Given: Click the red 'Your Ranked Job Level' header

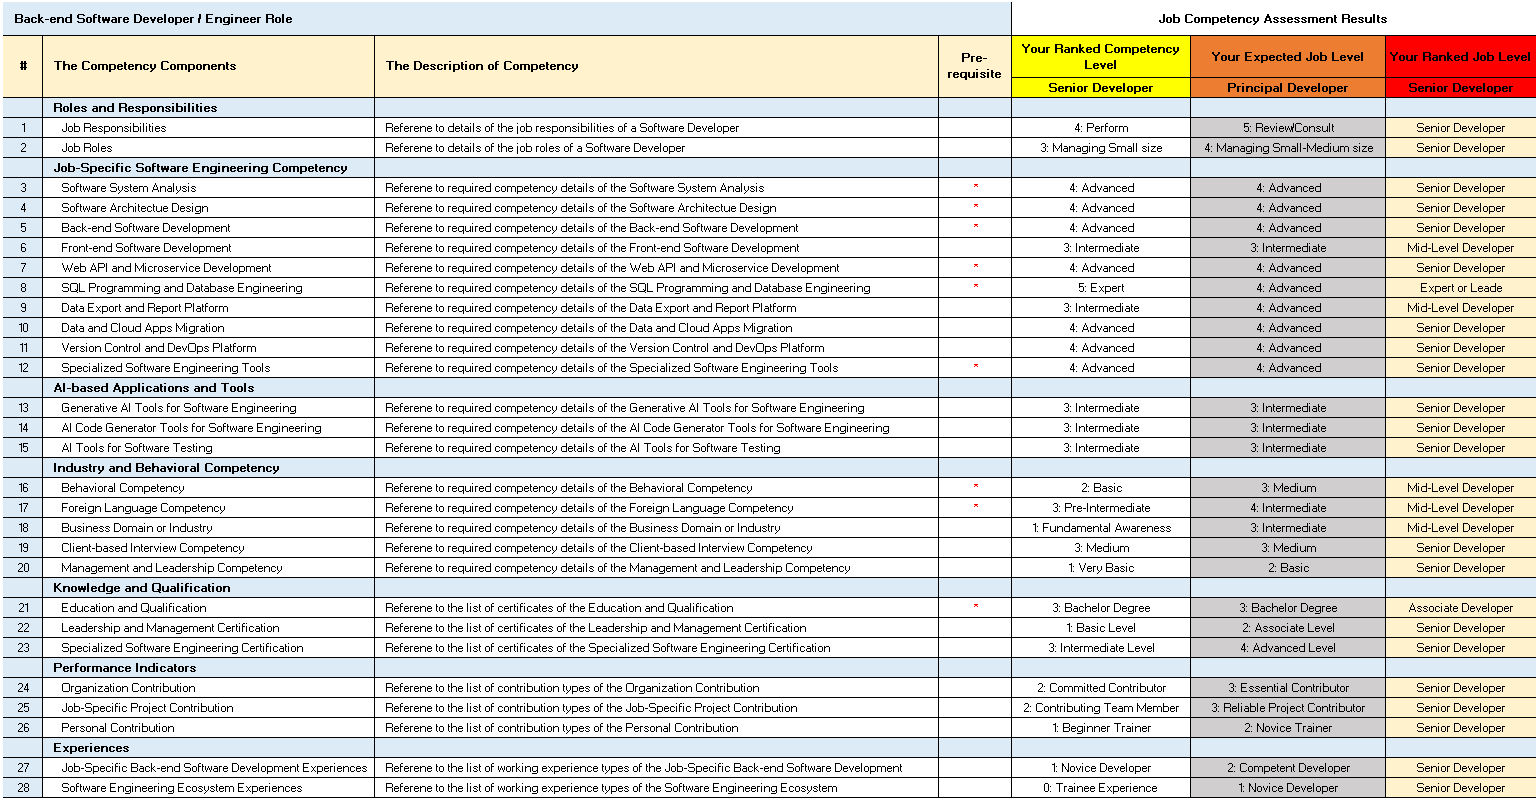Looking at the screenshot, I should point(1460,57).
